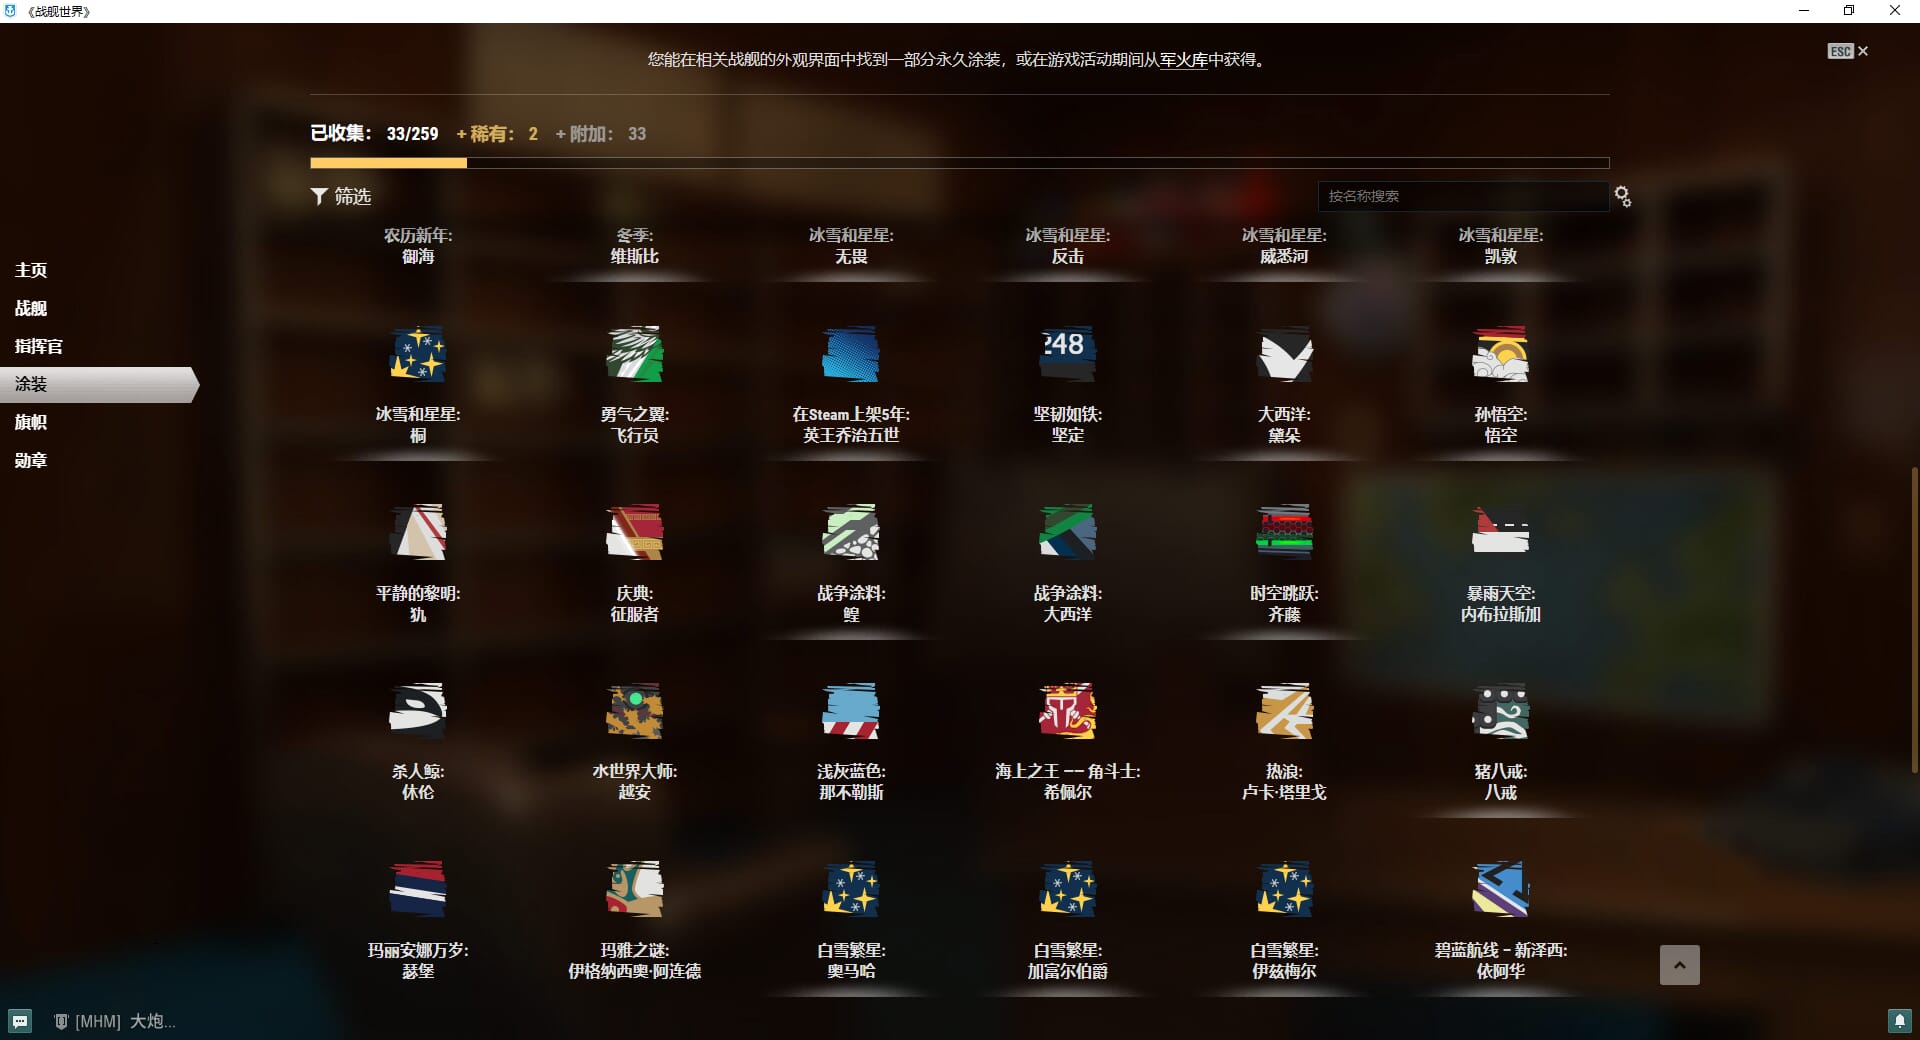Follow the 军火库 link
The image size is (1920, 1040).
click(x=1183, y=60)
